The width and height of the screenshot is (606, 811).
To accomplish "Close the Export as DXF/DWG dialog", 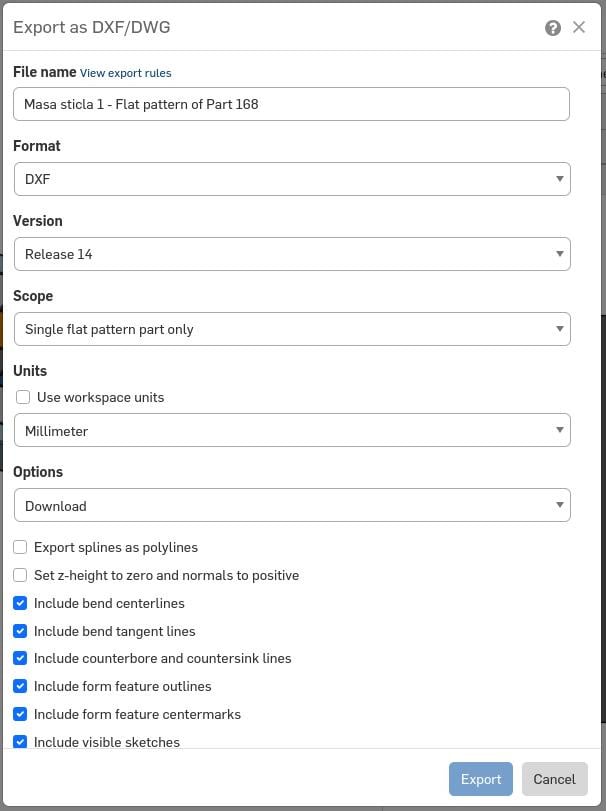I will [579, 27].
